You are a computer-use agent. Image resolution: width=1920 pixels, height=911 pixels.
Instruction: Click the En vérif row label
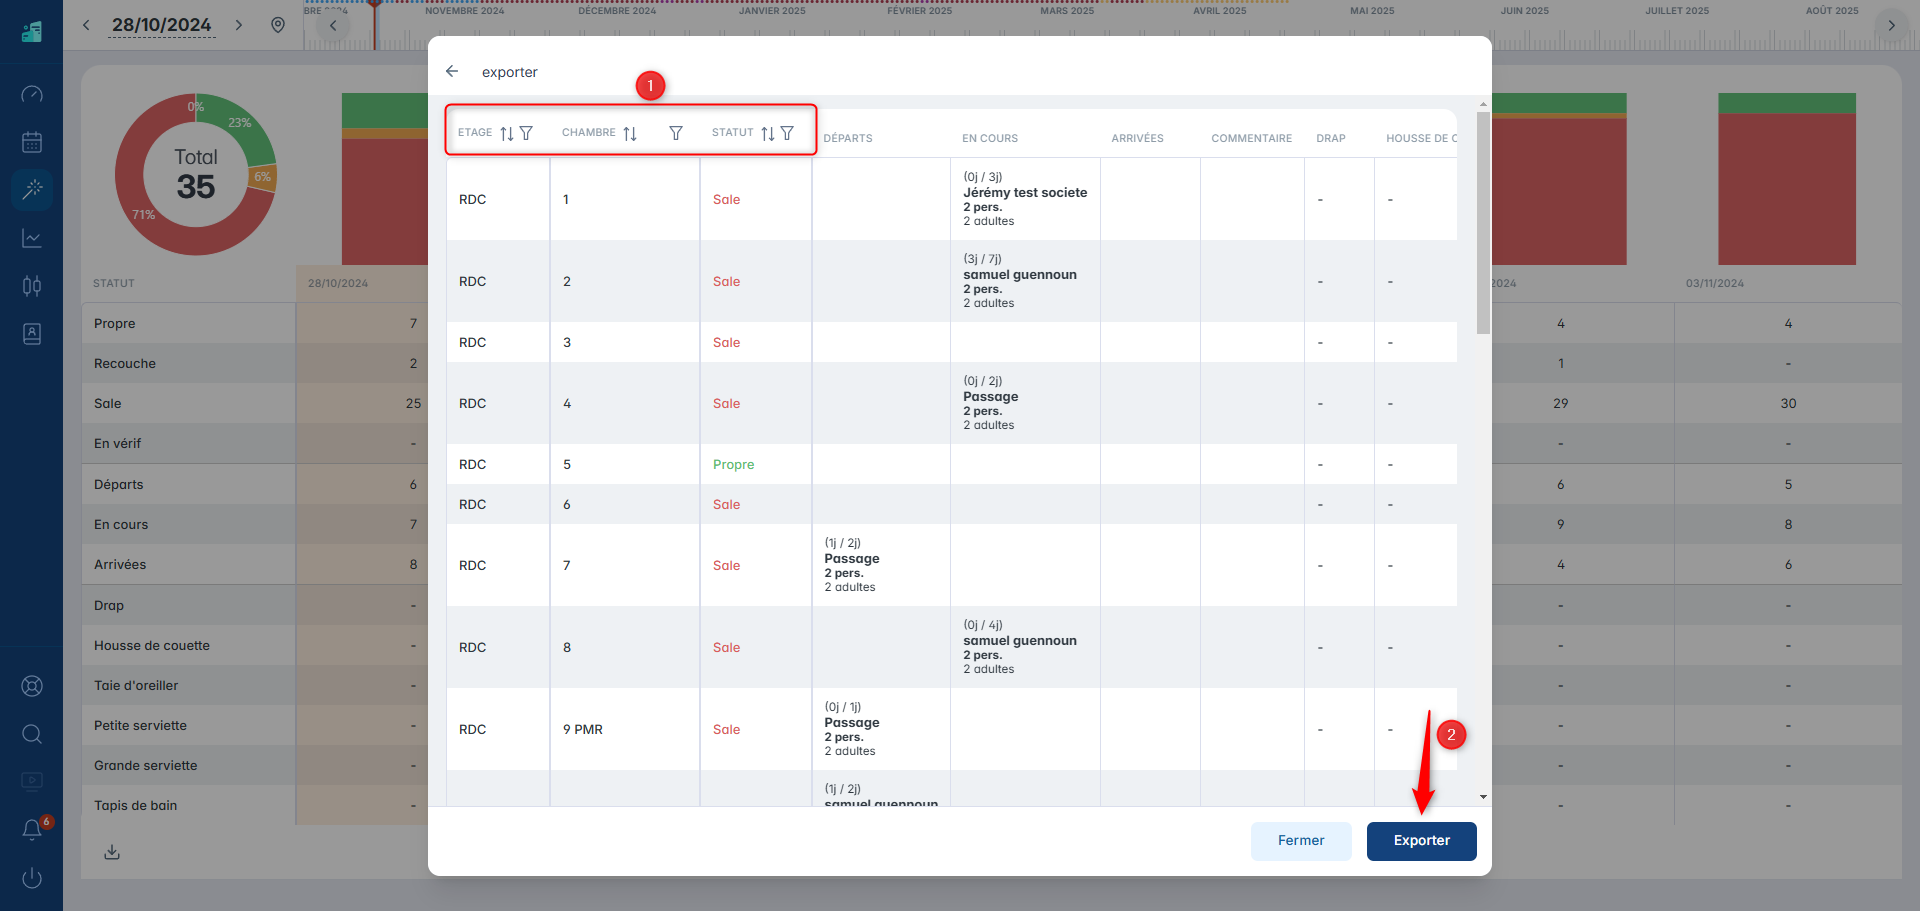(x=118, y=444)
